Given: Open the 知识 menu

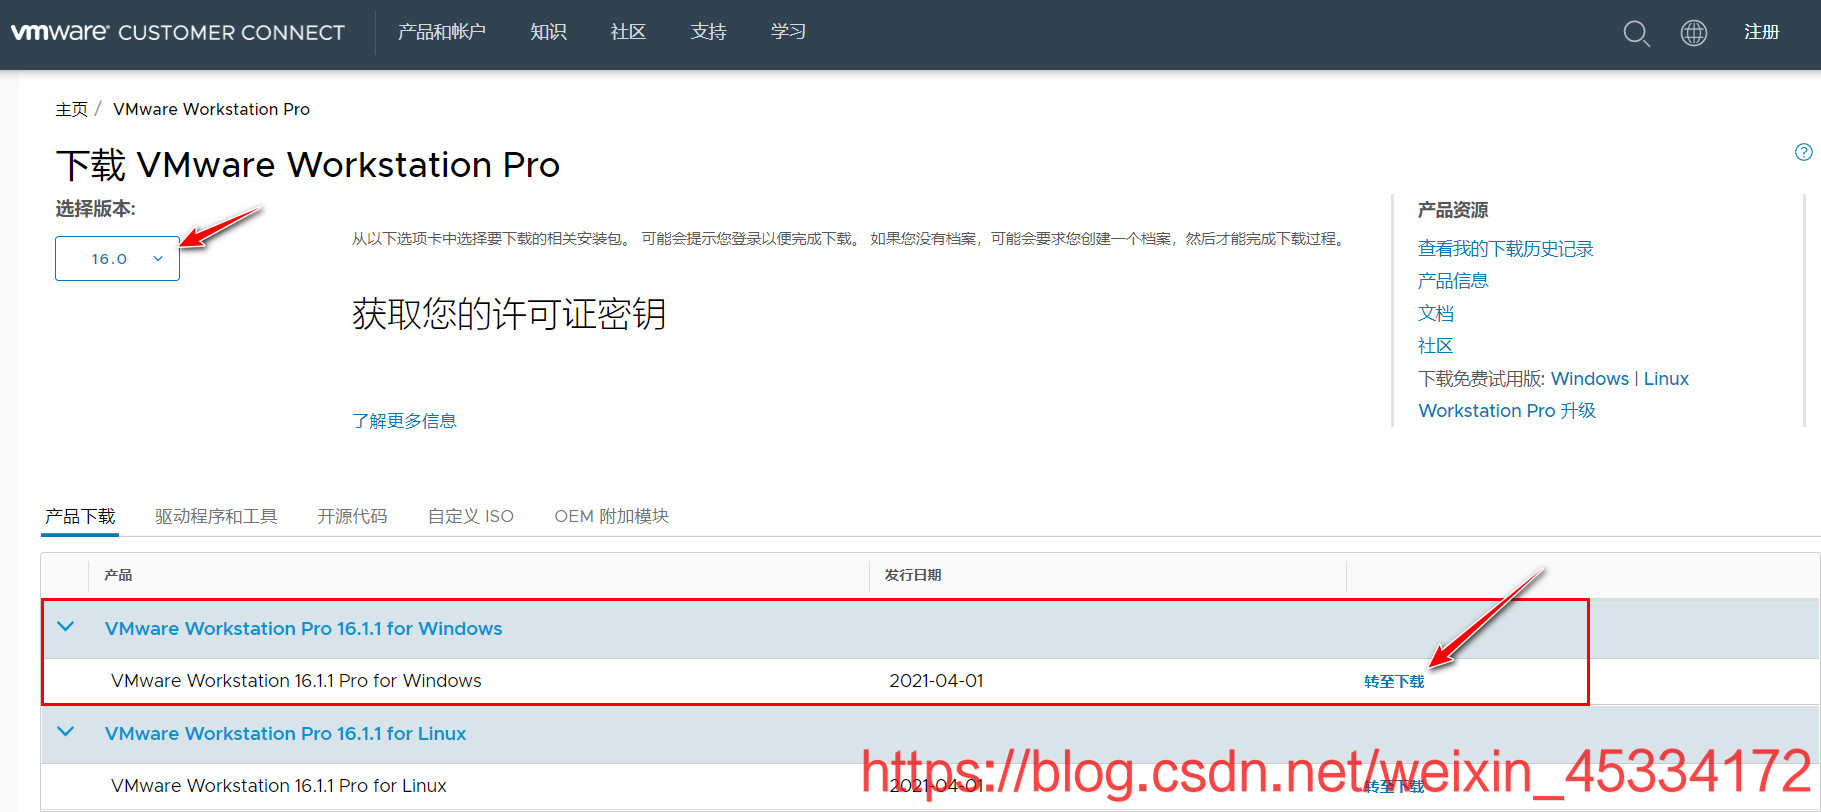Looking at the screenshot, I should pos(548,32).
